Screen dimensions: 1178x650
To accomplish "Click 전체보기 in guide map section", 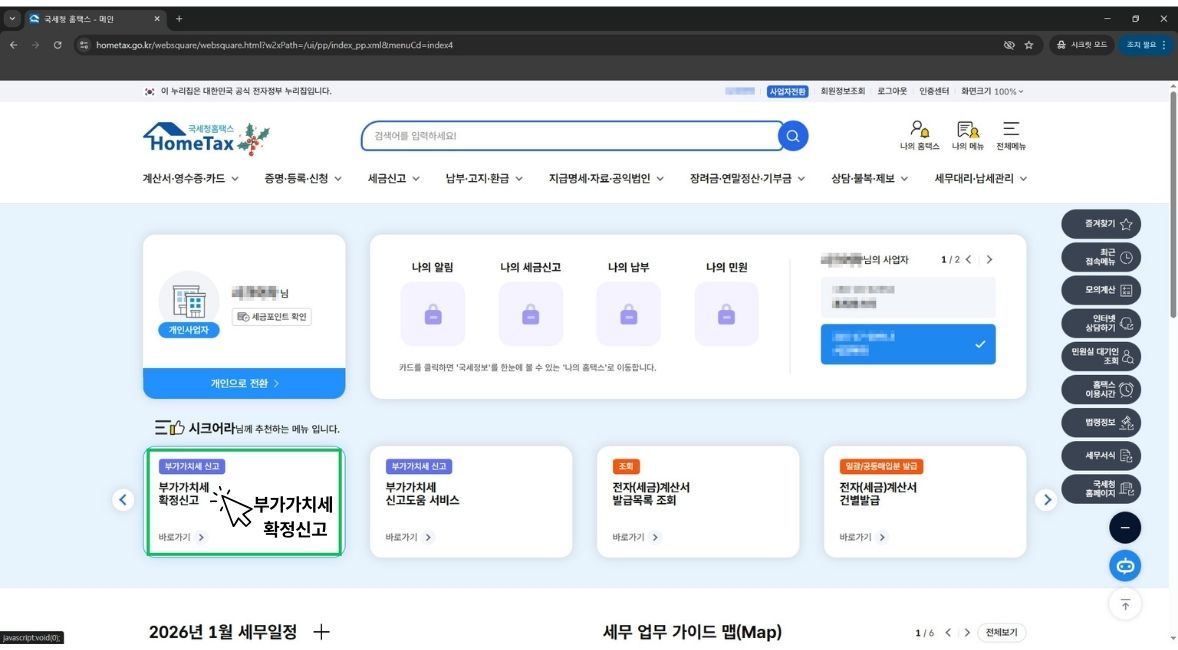I will (x=1001, y=633).
